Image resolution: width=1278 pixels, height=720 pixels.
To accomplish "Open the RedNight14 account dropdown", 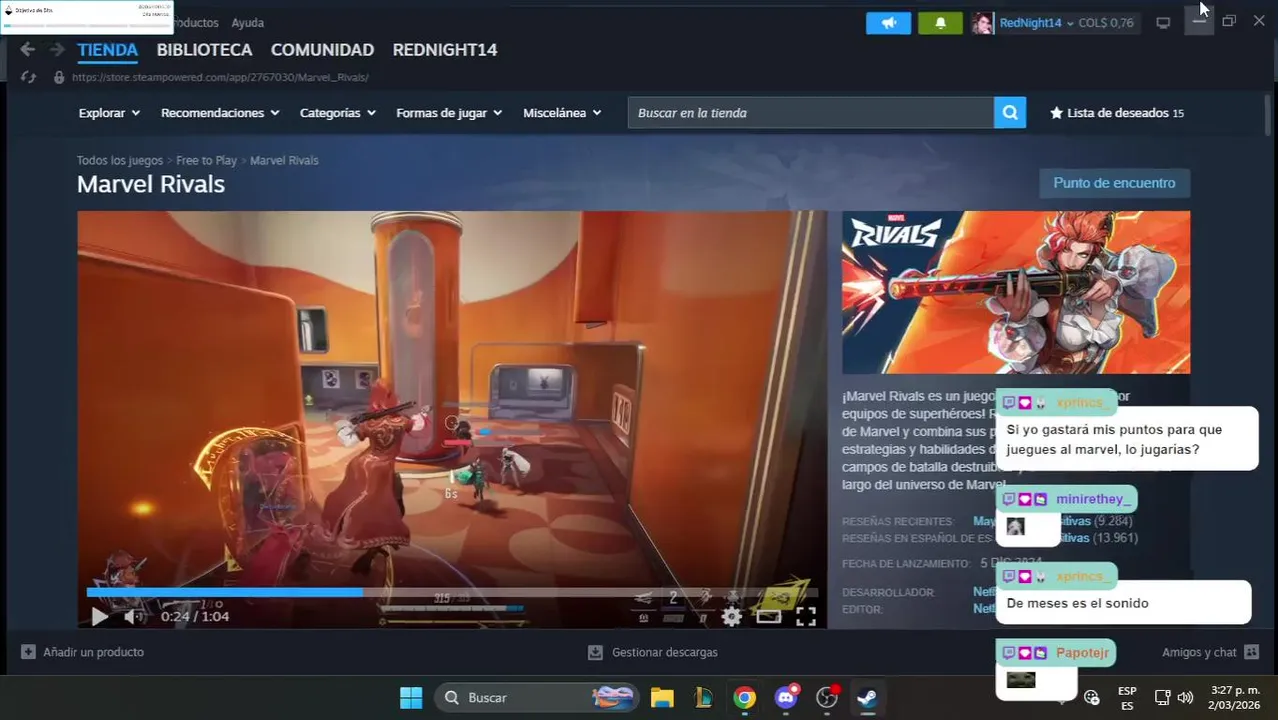I will [x=1037, y=23].
